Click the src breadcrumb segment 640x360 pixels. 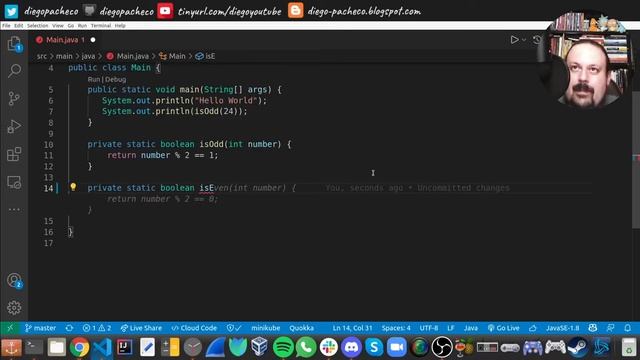tap(42, 56)
